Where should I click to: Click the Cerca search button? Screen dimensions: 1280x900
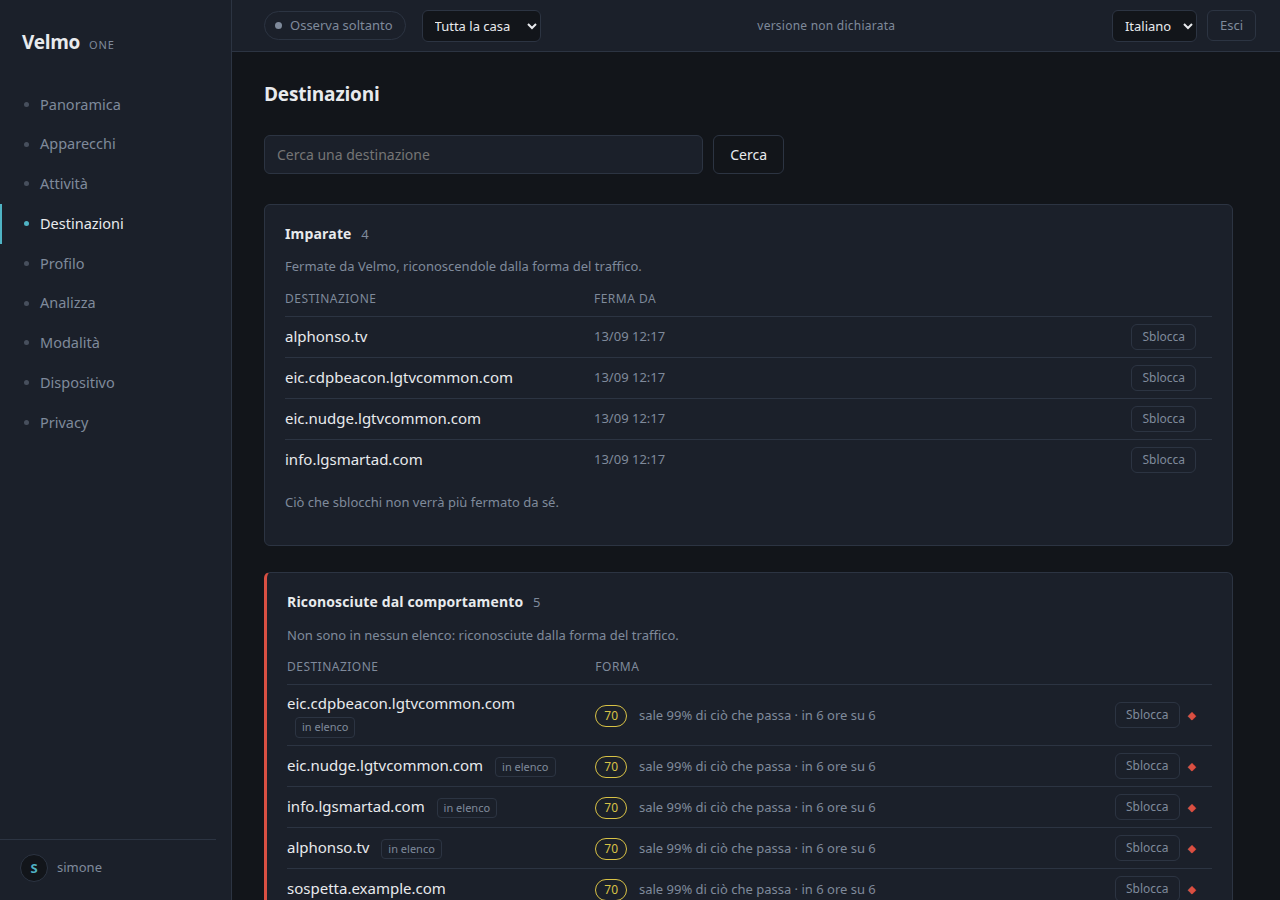click(748, 155)
